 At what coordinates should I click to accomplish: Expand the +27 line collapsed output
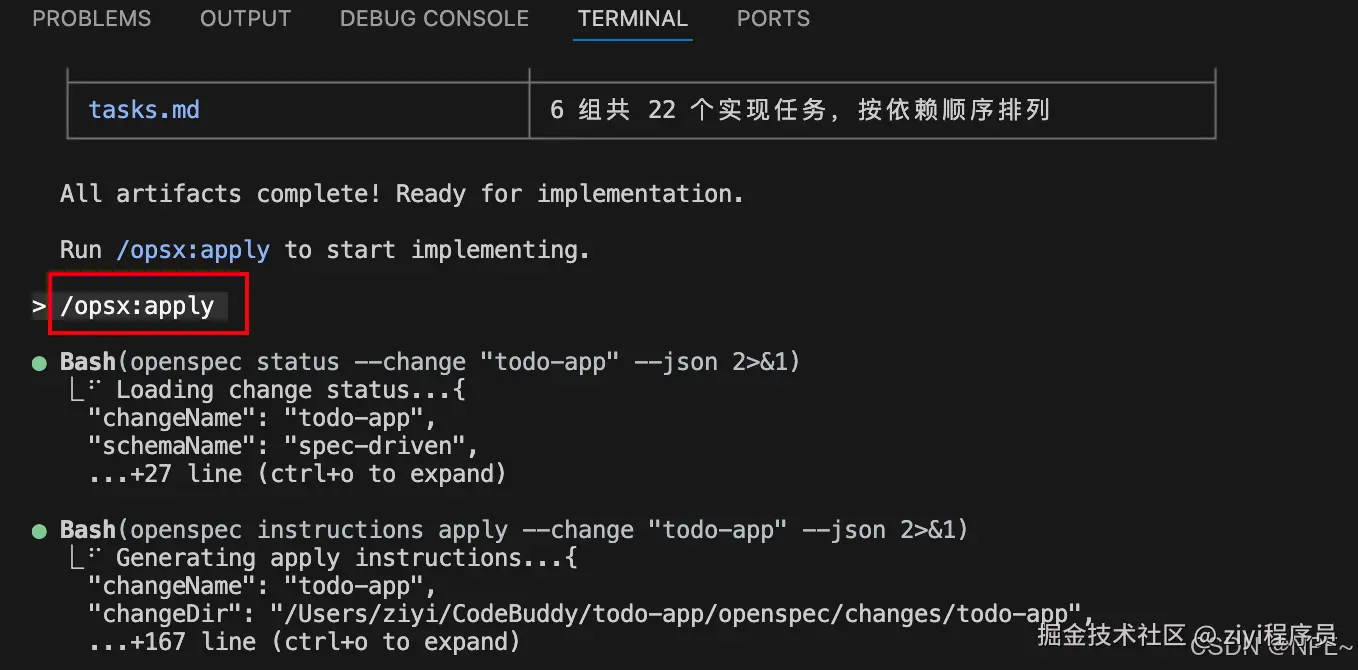[x=297, y=474]
